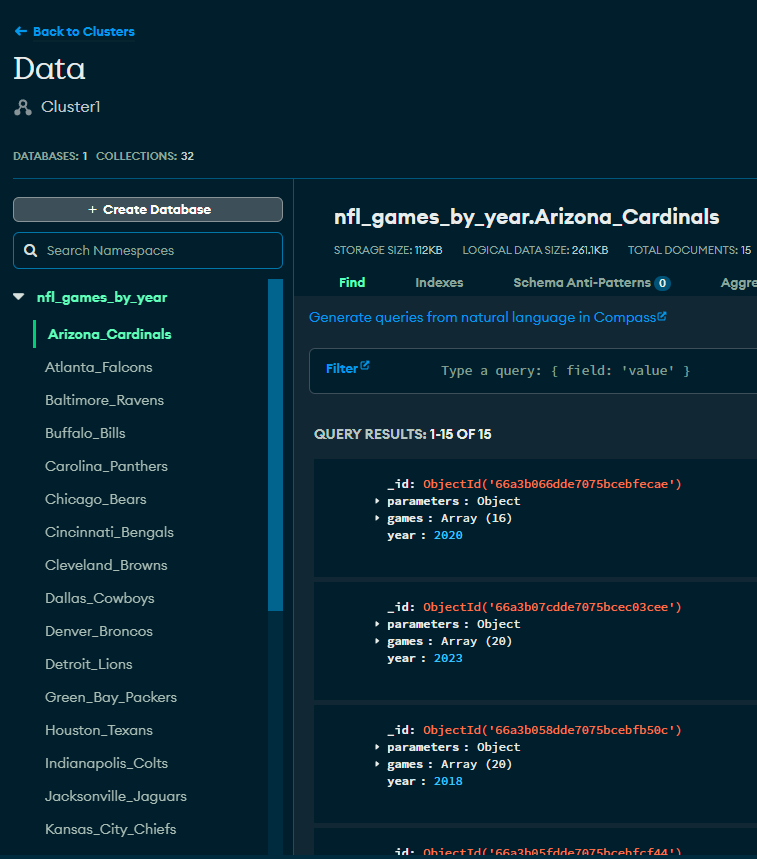Select ObjectId '66a3b058dde7075bcebfb50c'
The height and width of the screenshot is (859, 757).
[552, 730]
